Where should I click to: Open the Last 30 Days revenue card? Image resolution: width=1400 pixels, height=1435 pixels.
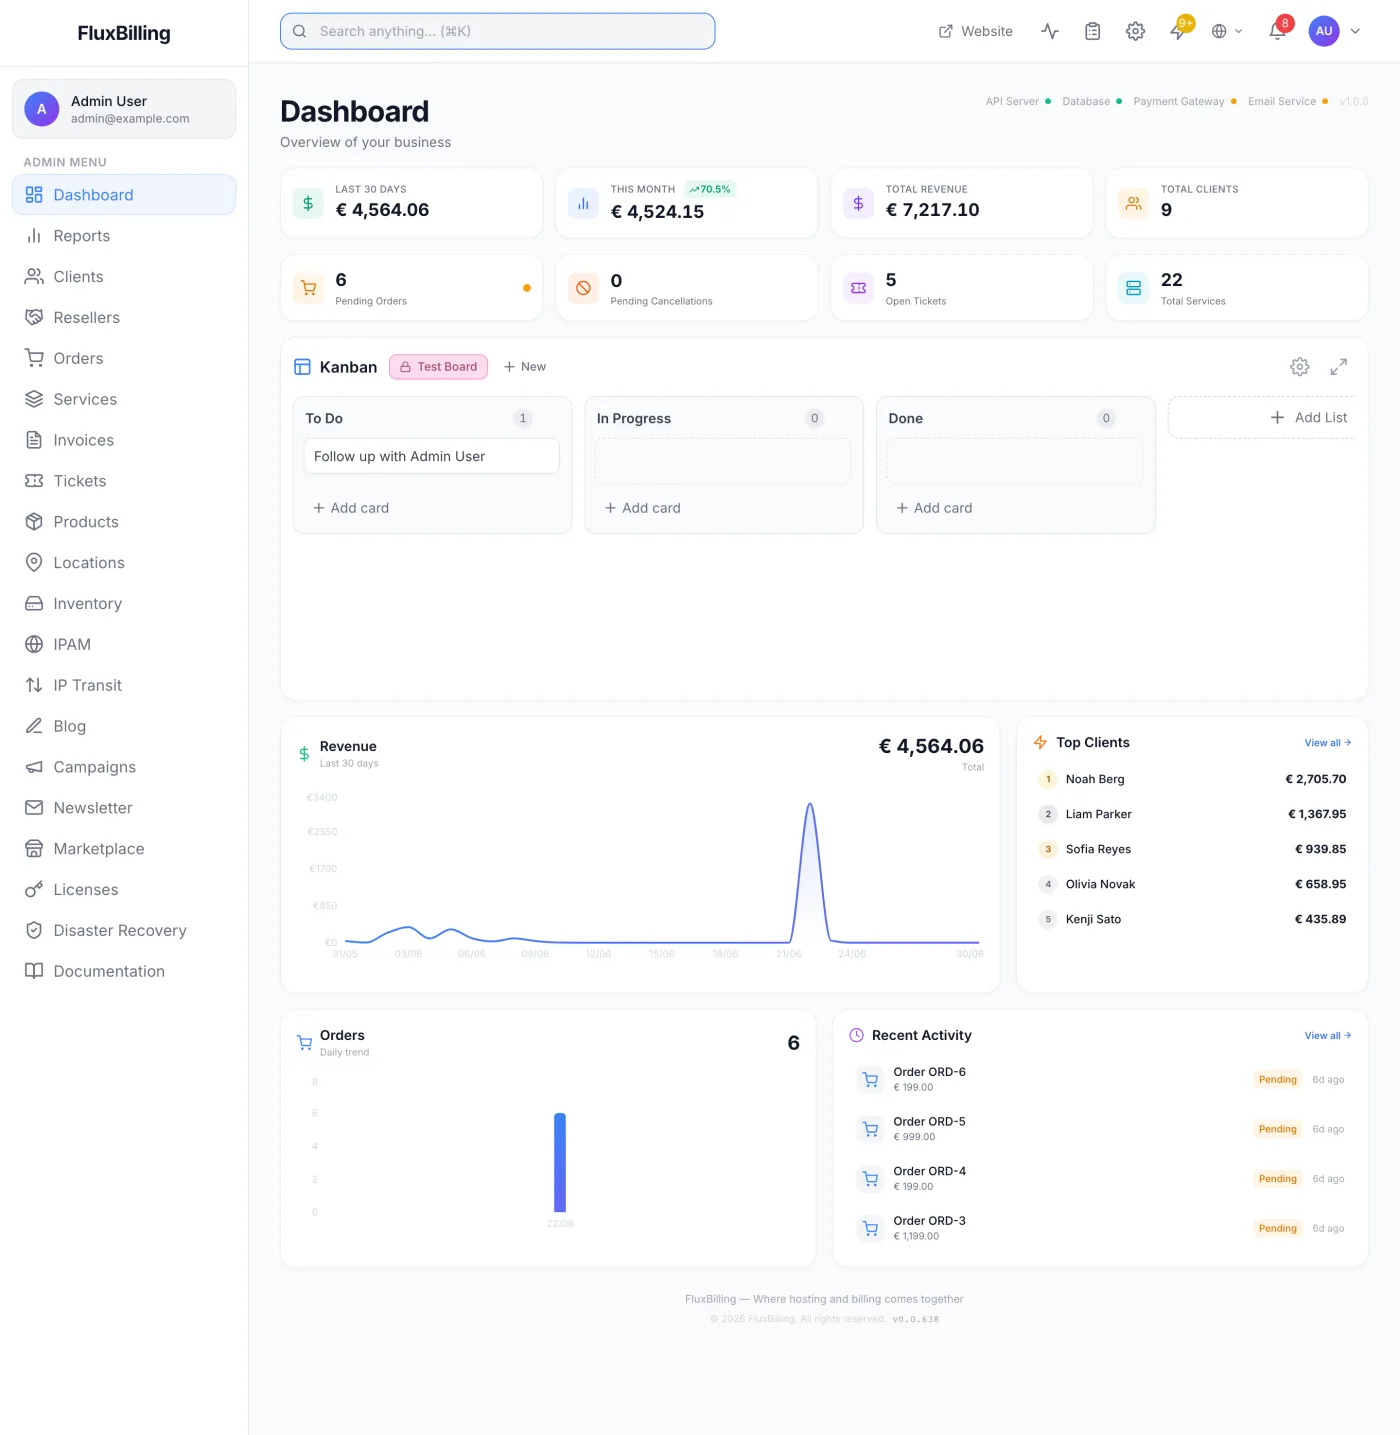pyautogui.click(x=412, y=203)
